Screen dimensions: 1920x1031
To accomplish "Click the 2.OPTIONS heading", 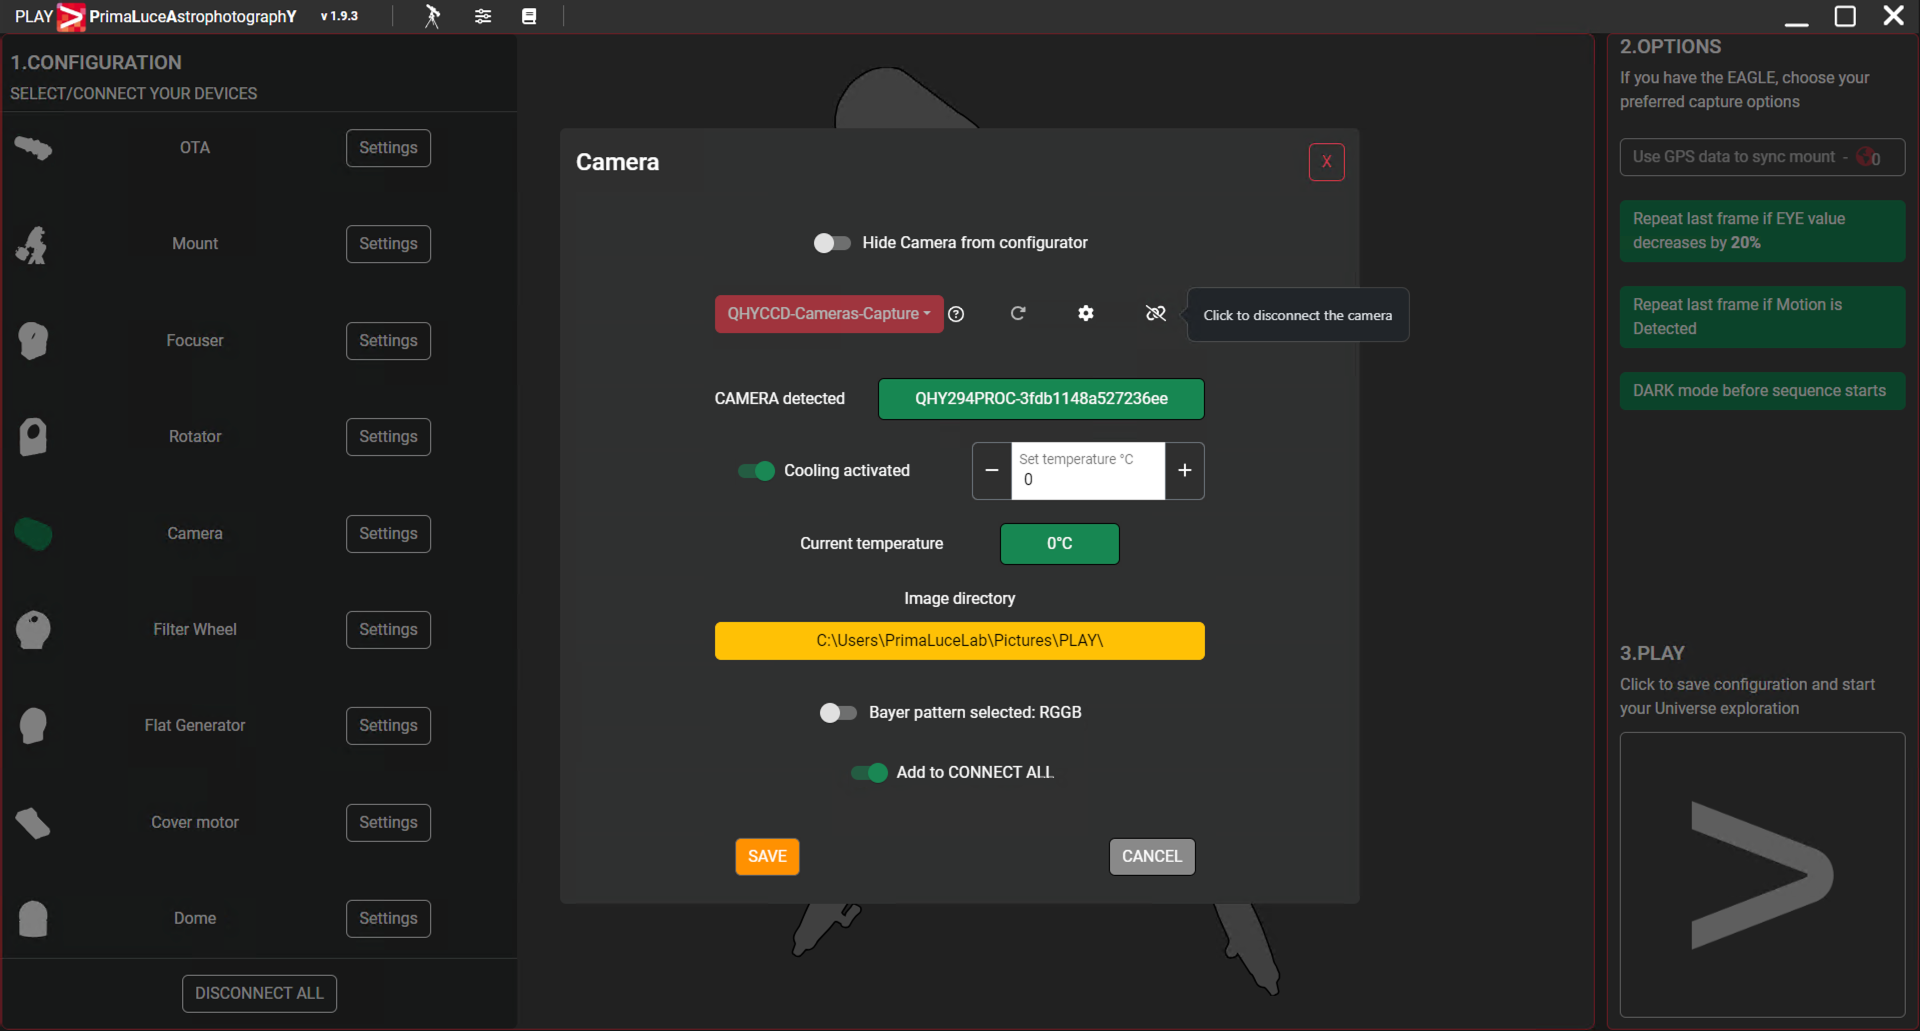I will click(x=1670, y=47).
